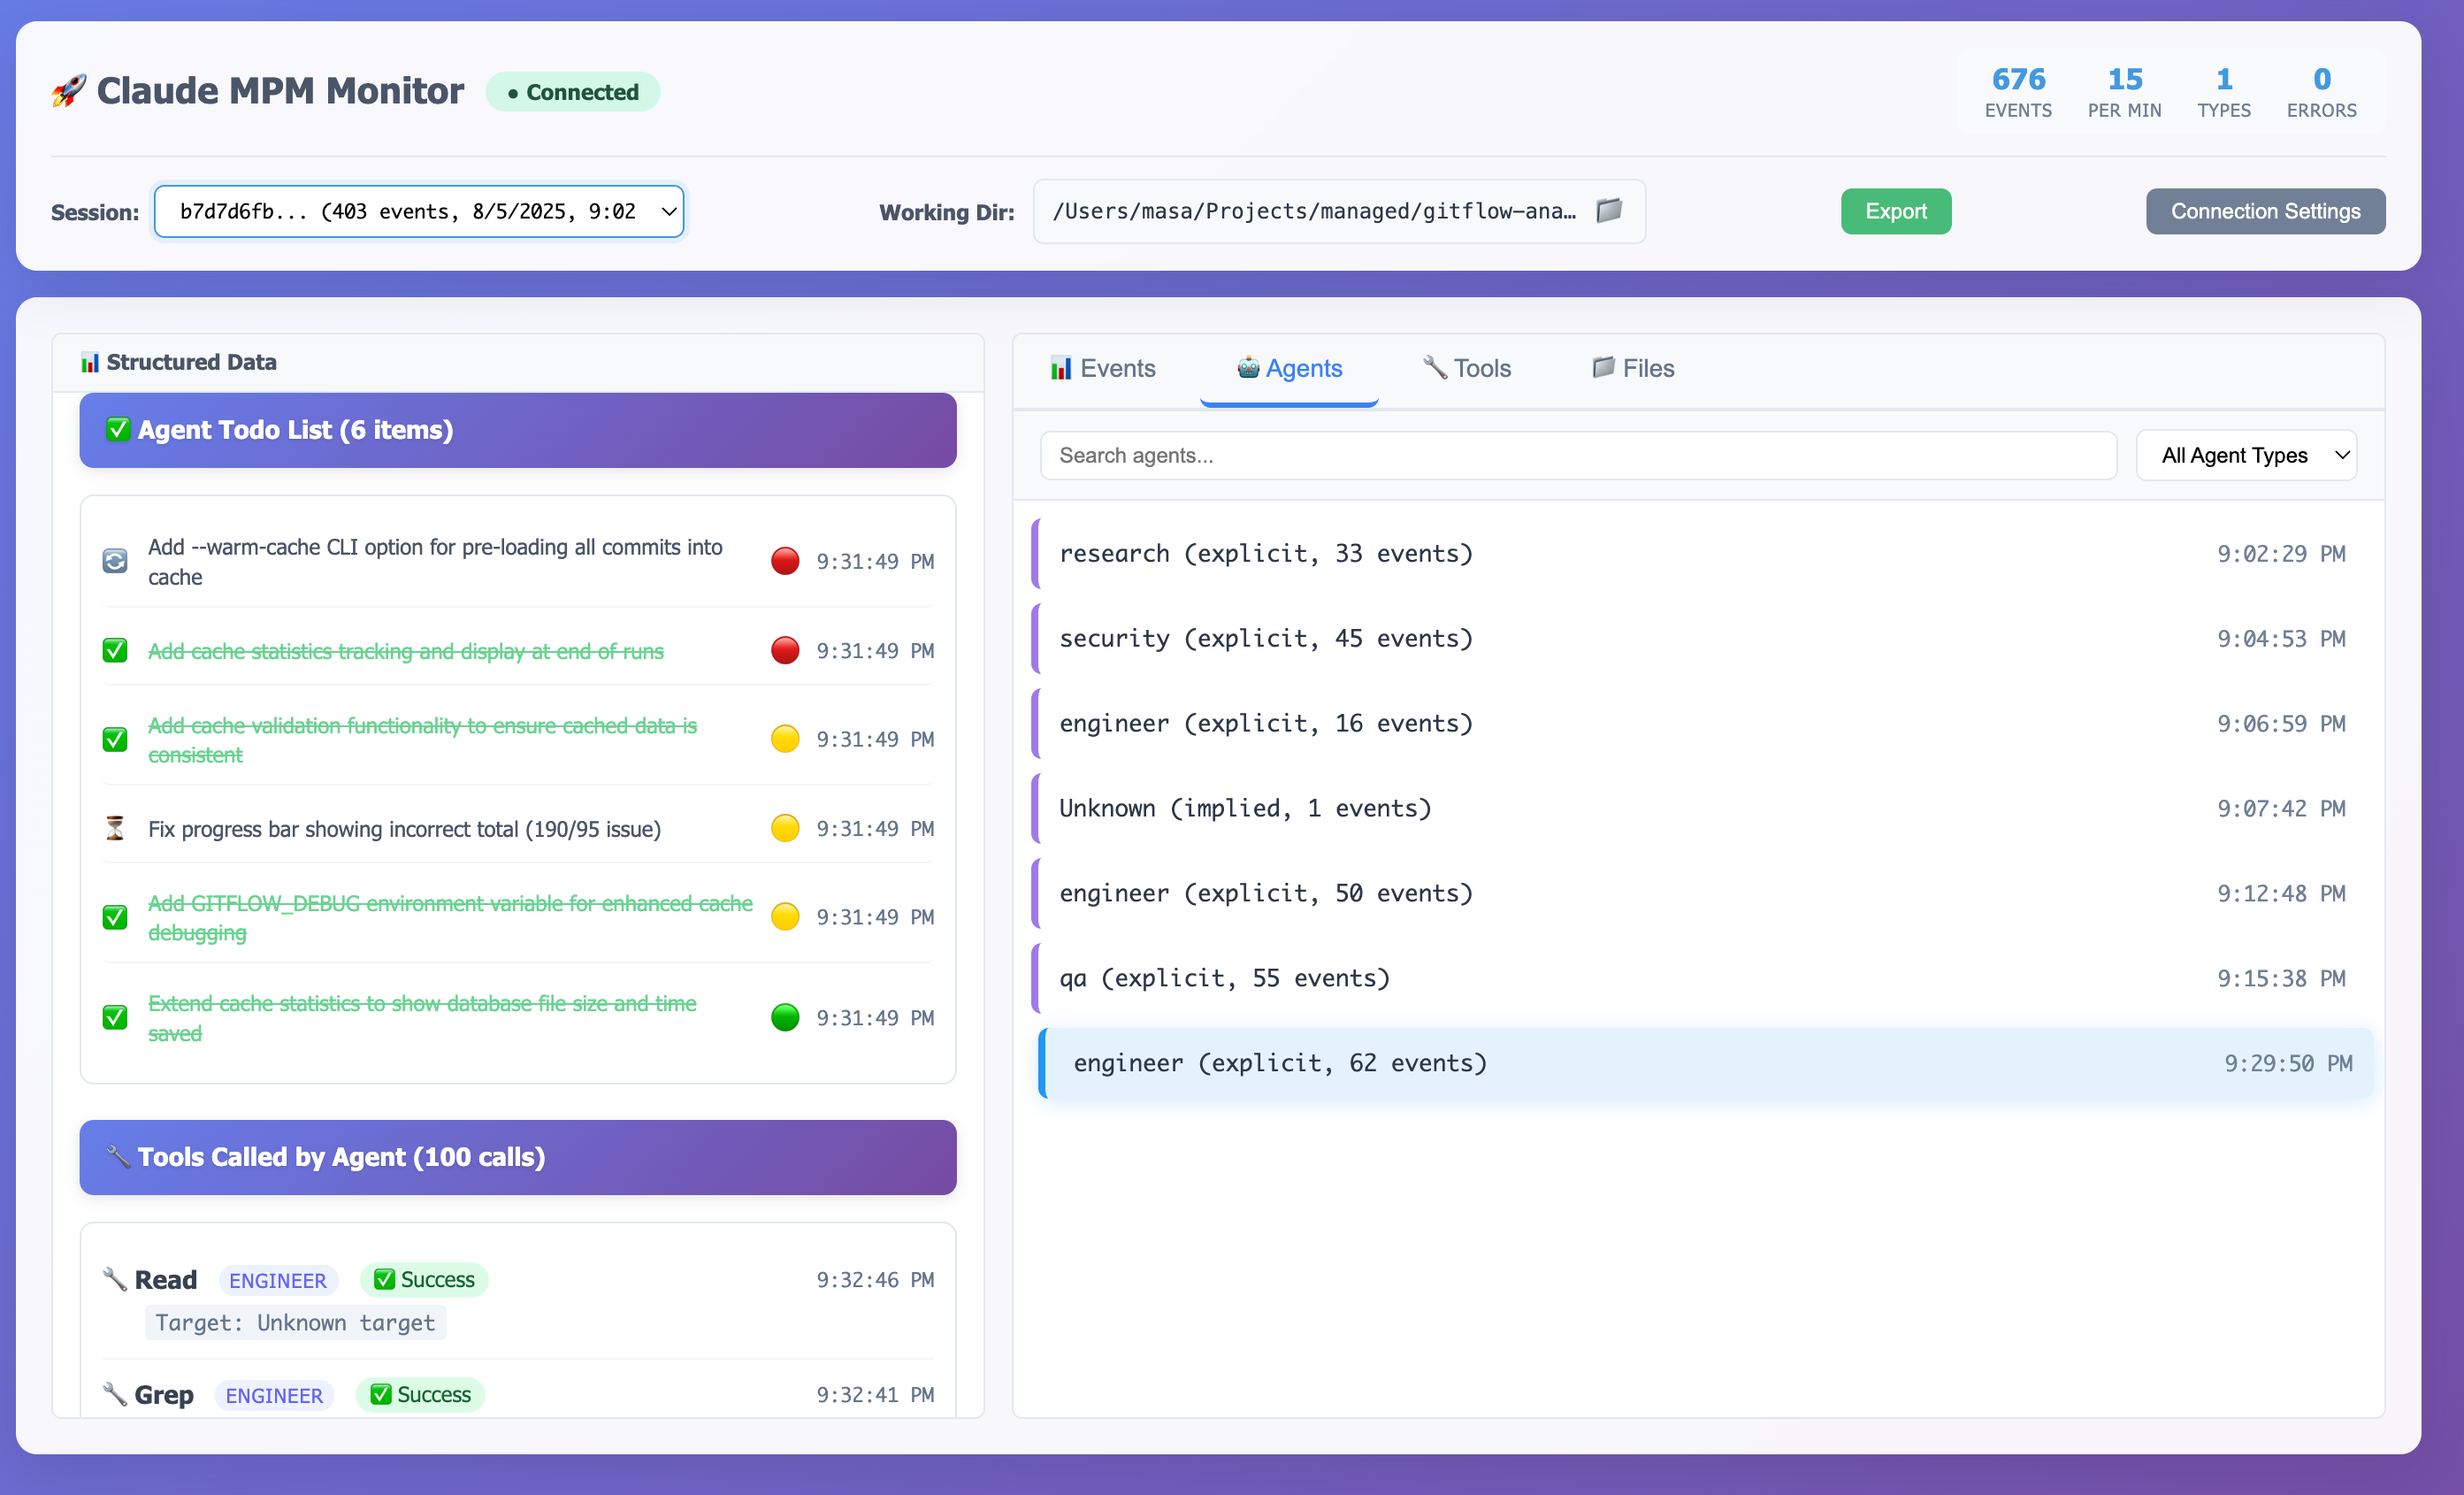Click the Search agents input field
2464x1495 pixels.
(x=1577, y=455)
